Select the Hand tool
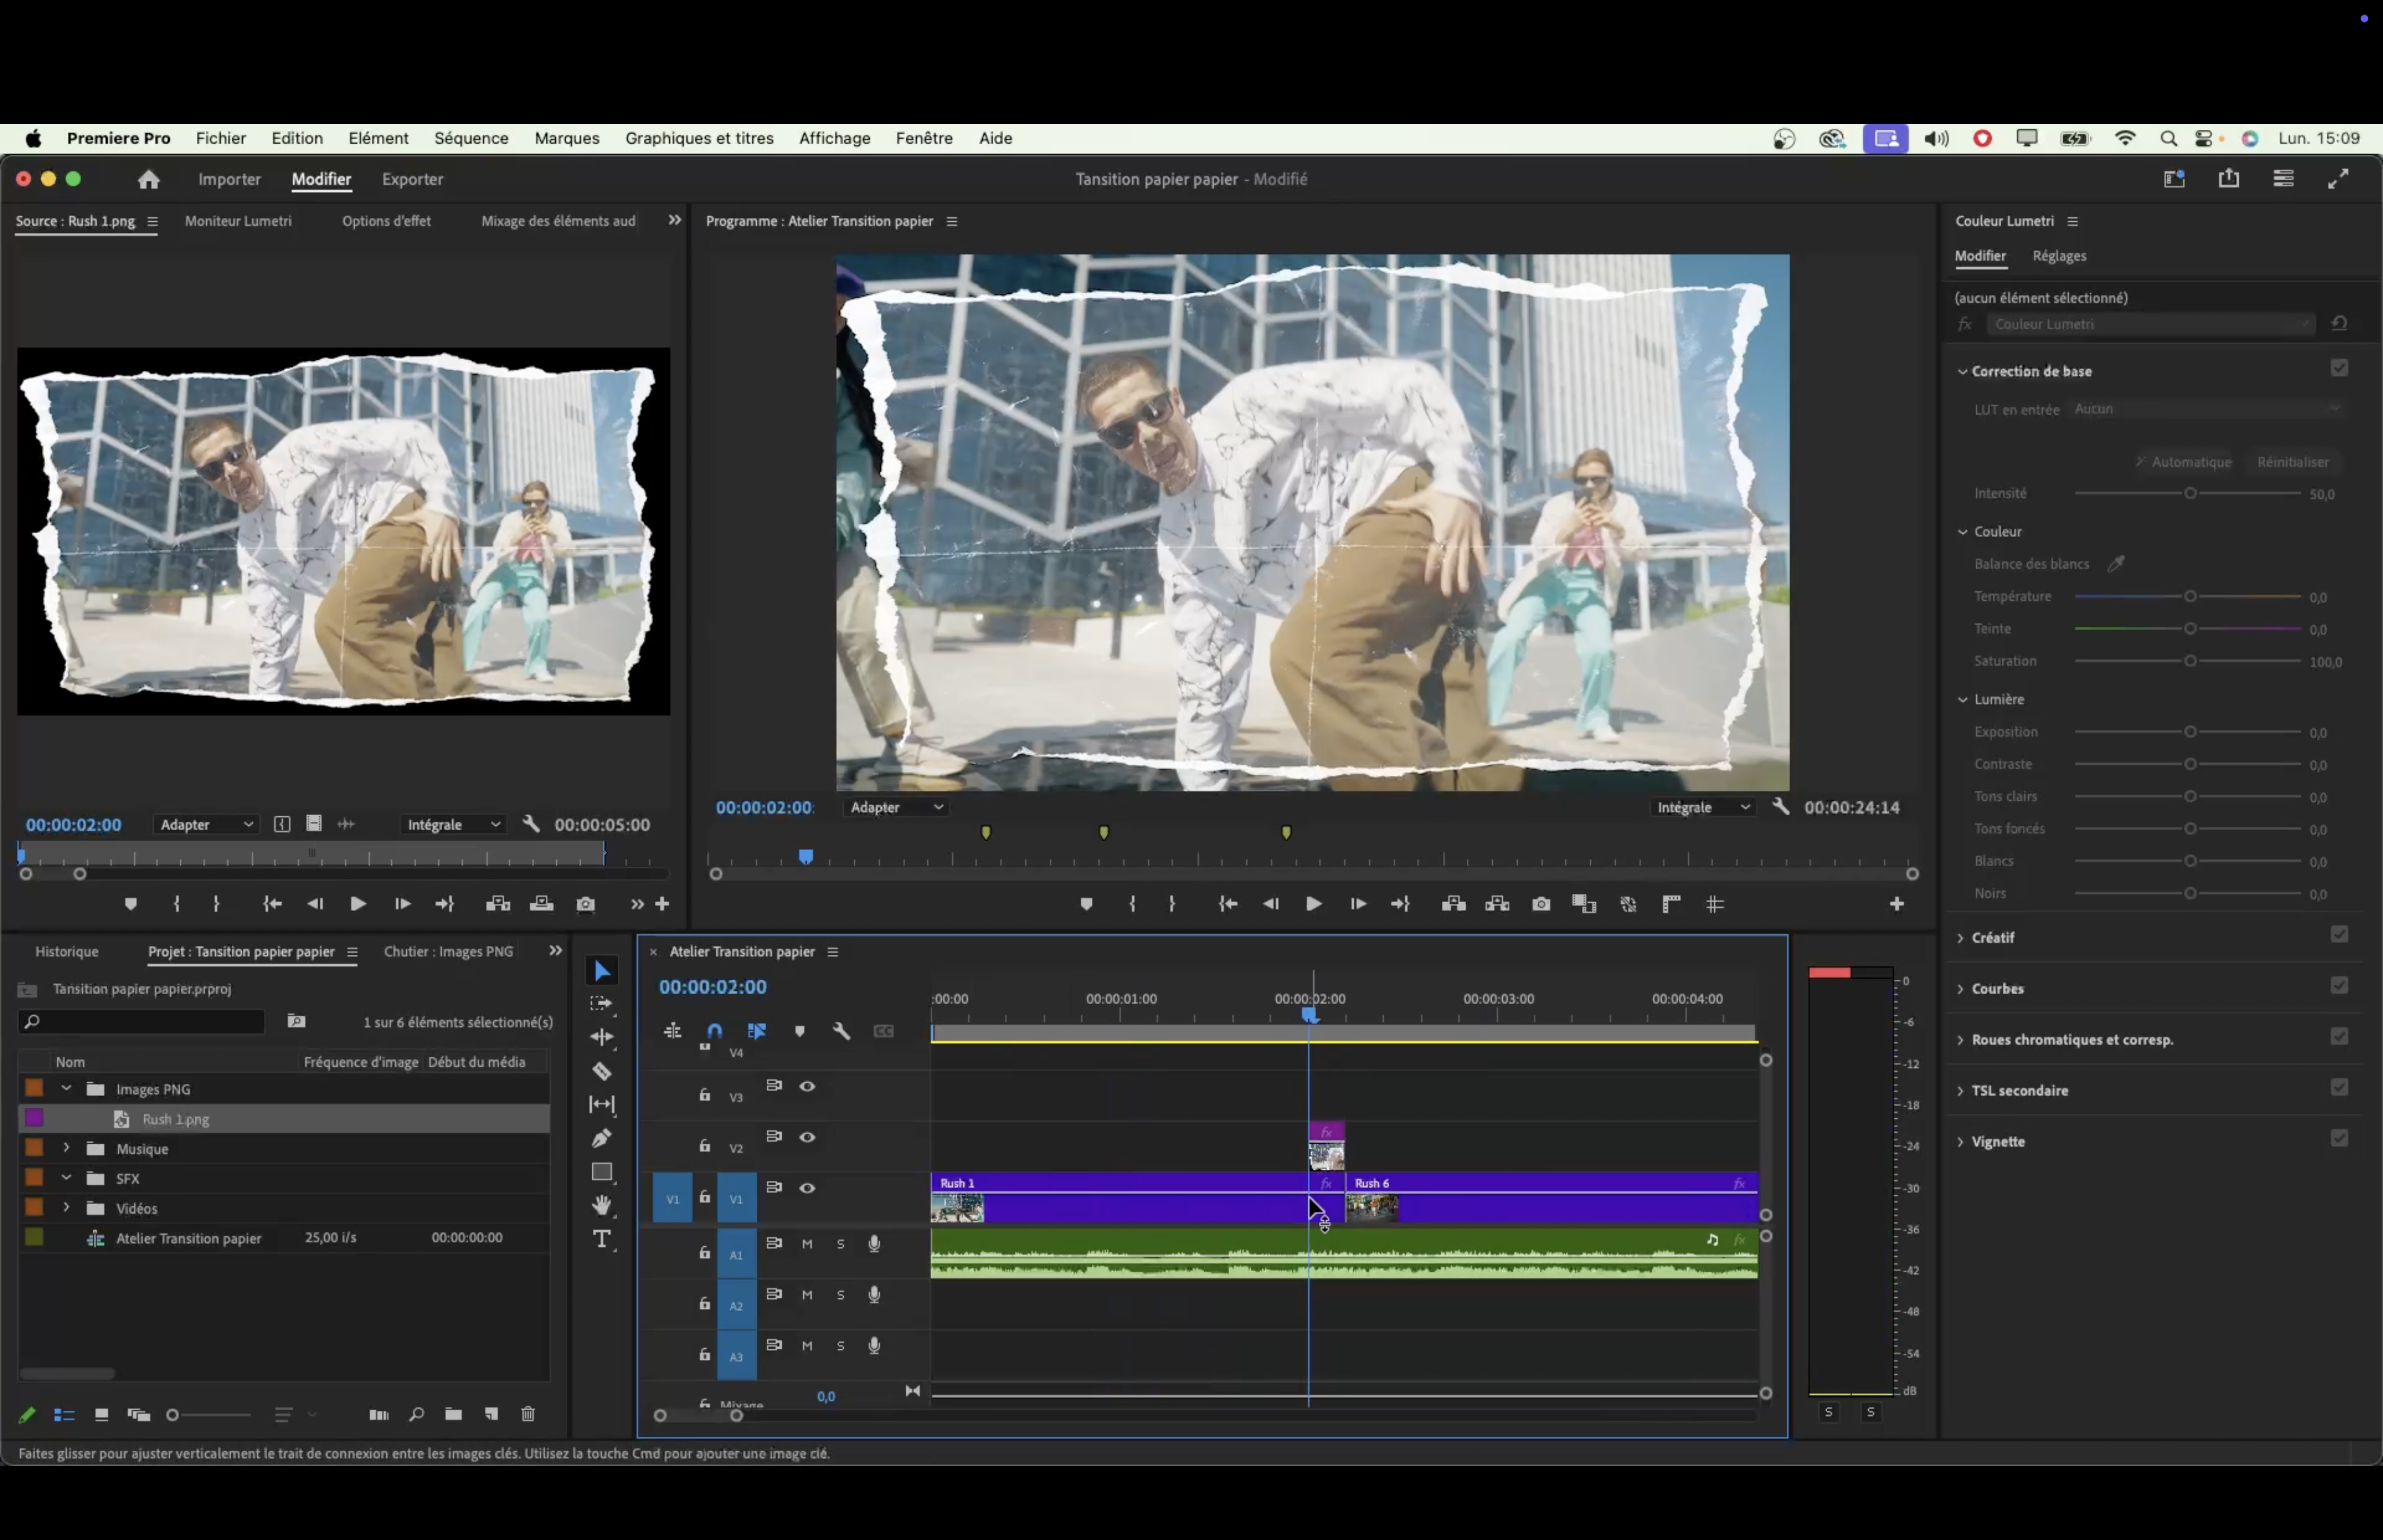Viewport: 2383px width, 1540px height. pyautogui.click(x=601, y=1205)
